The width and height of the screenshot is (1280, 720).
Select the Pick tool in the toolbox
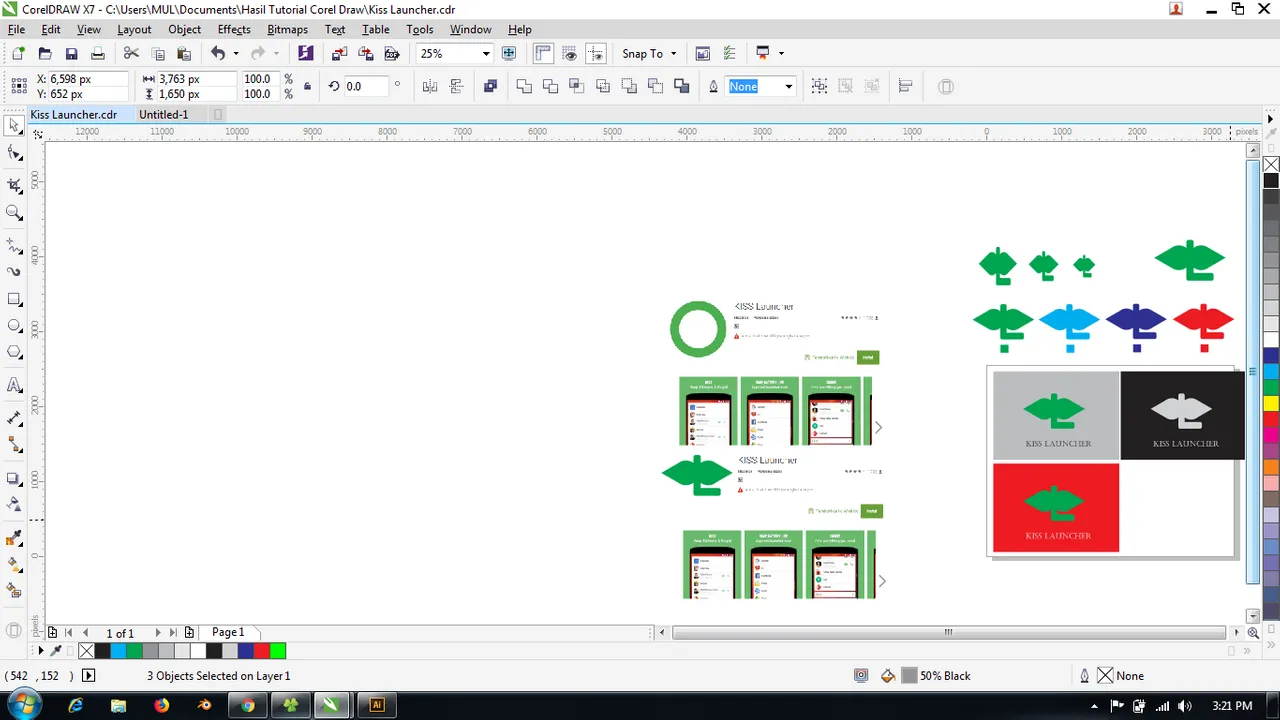14,126
